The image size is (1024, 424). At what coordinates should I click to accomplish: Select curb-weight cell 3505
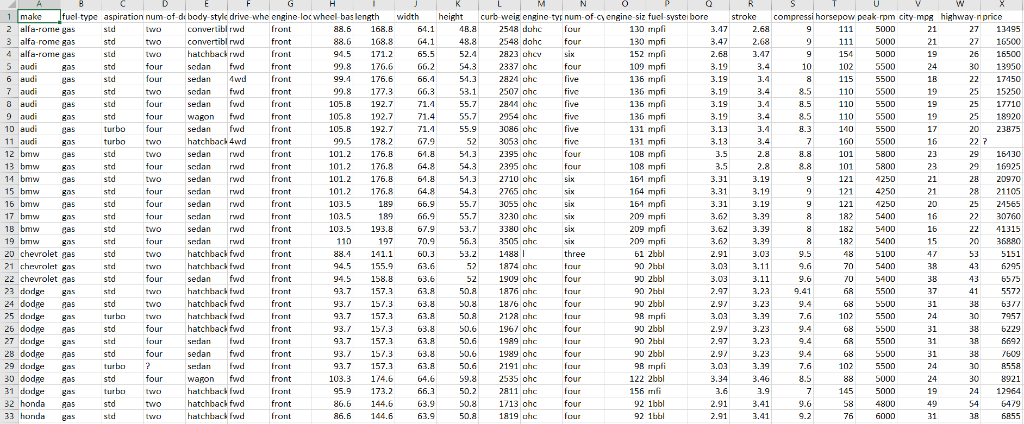click(499, 242)
